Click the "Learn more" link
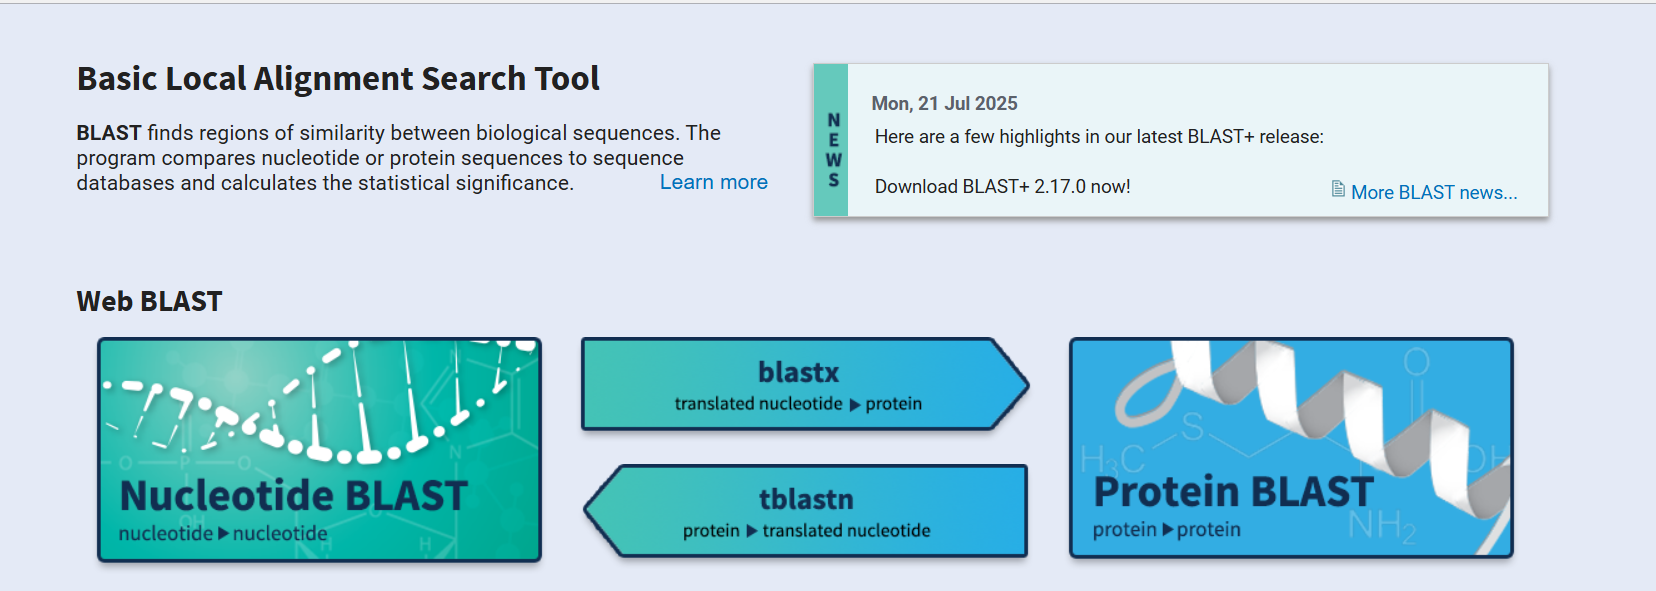 coord(713,182)
